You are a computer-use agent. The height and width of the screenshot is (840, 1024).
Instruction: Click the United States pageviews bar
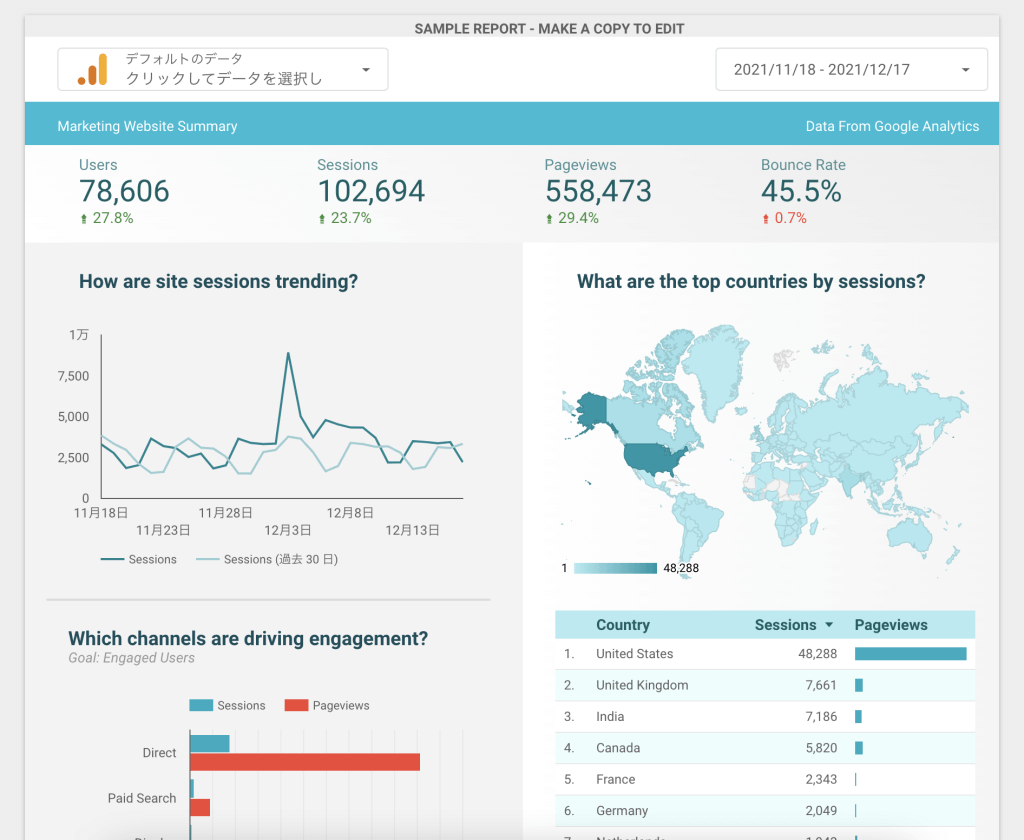tap(910, 654)
